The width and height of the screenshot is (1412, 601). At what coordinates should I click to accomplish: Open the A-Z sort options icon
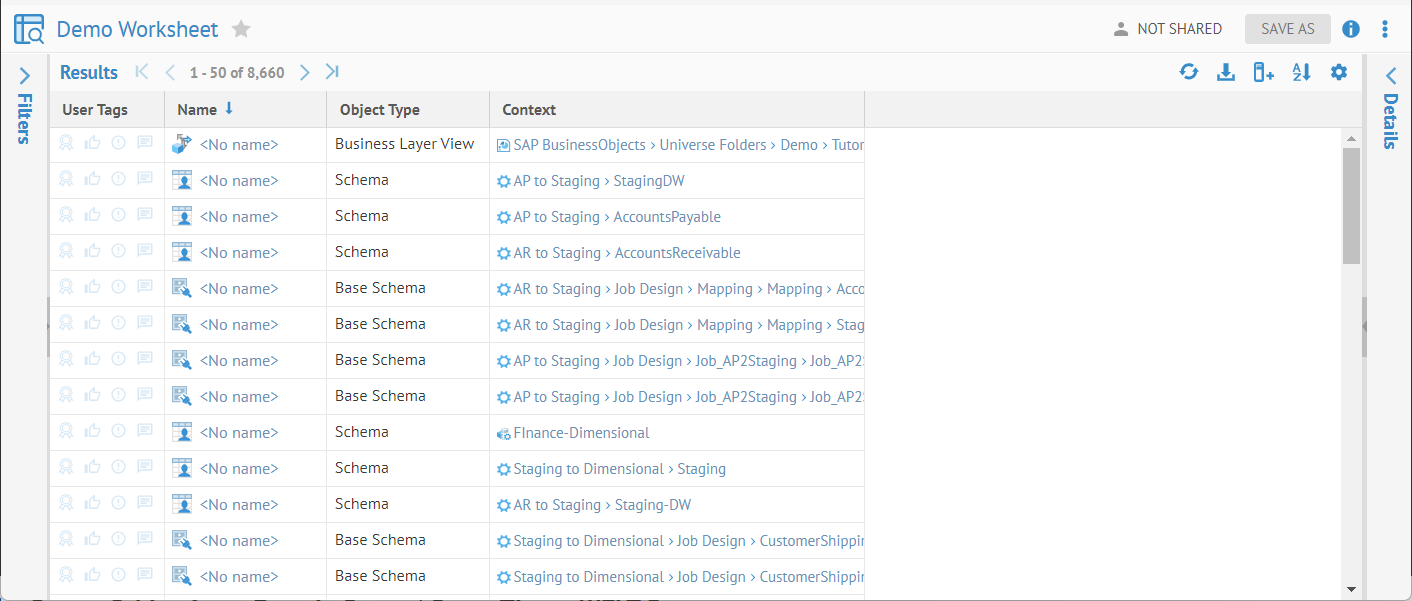click(1301, 72)
